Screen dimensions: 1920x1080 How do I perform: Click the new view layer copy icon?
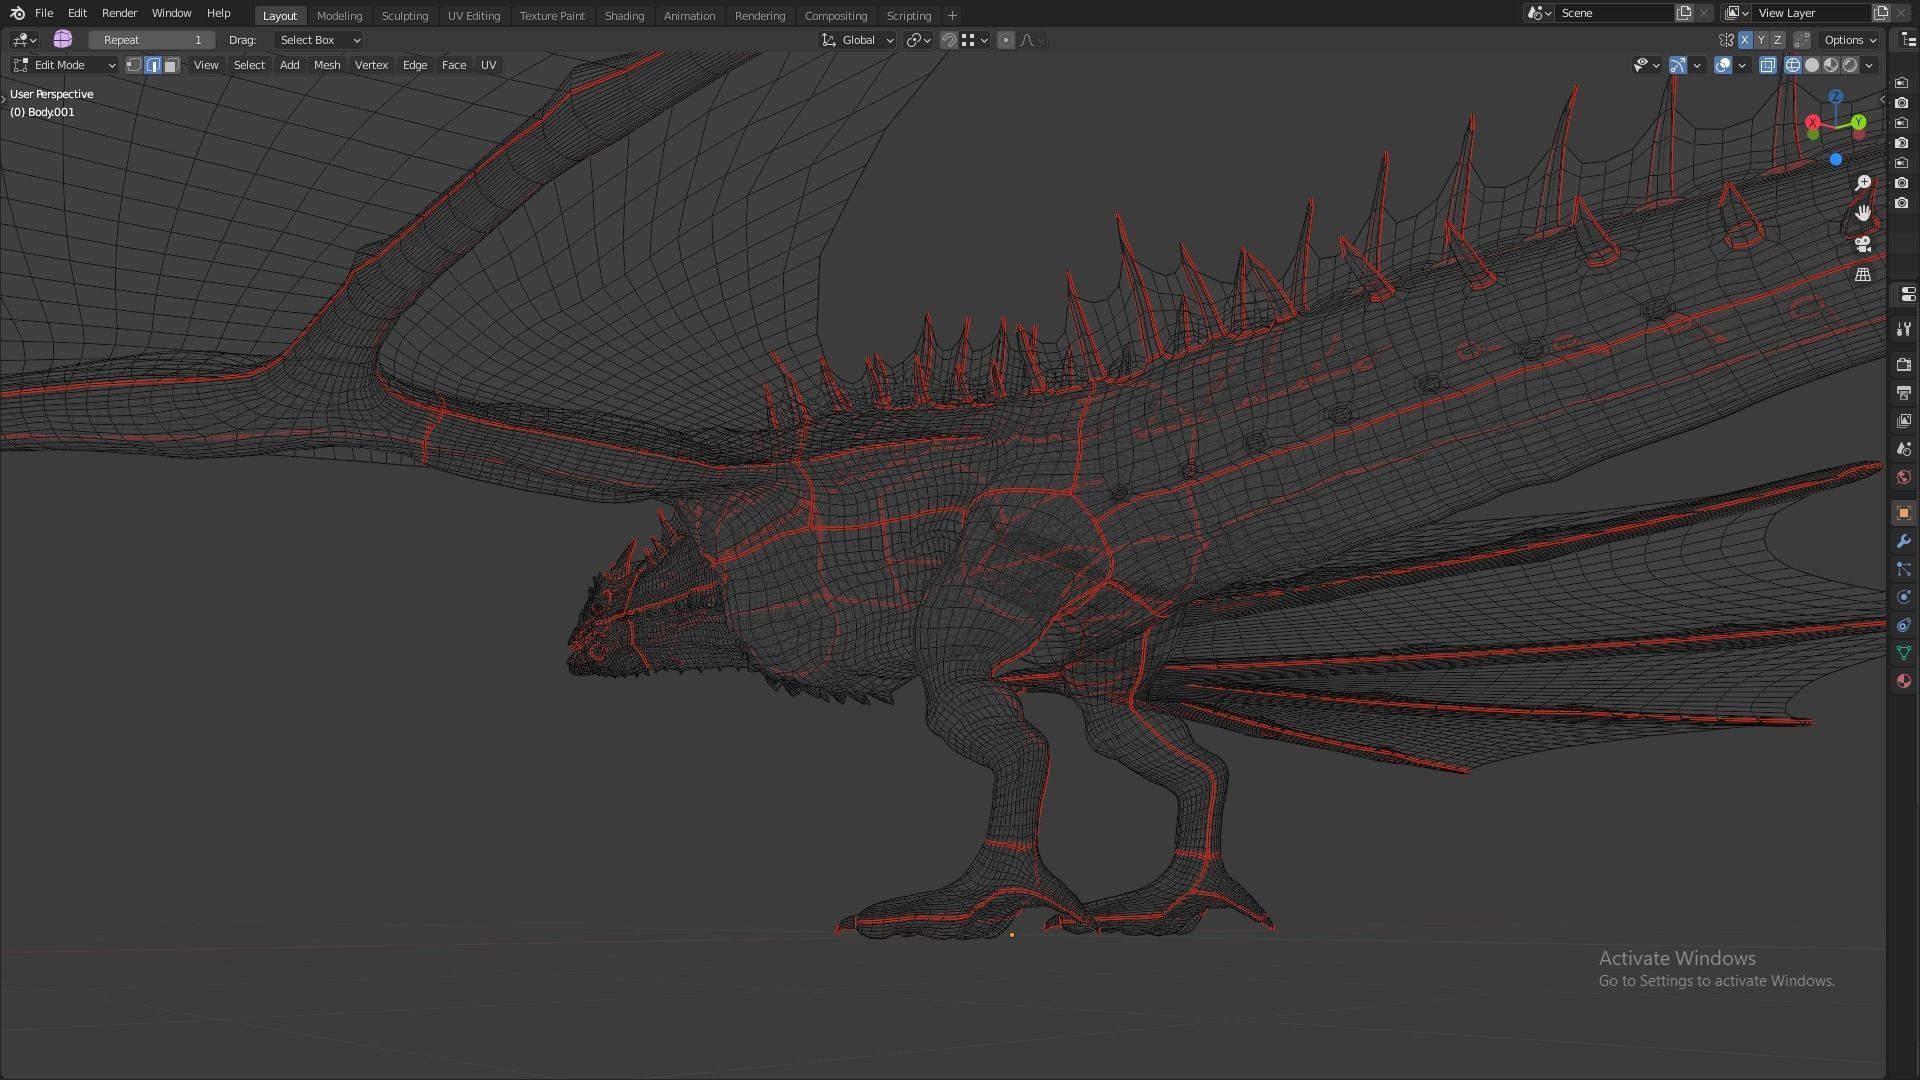coord(1881,13)
